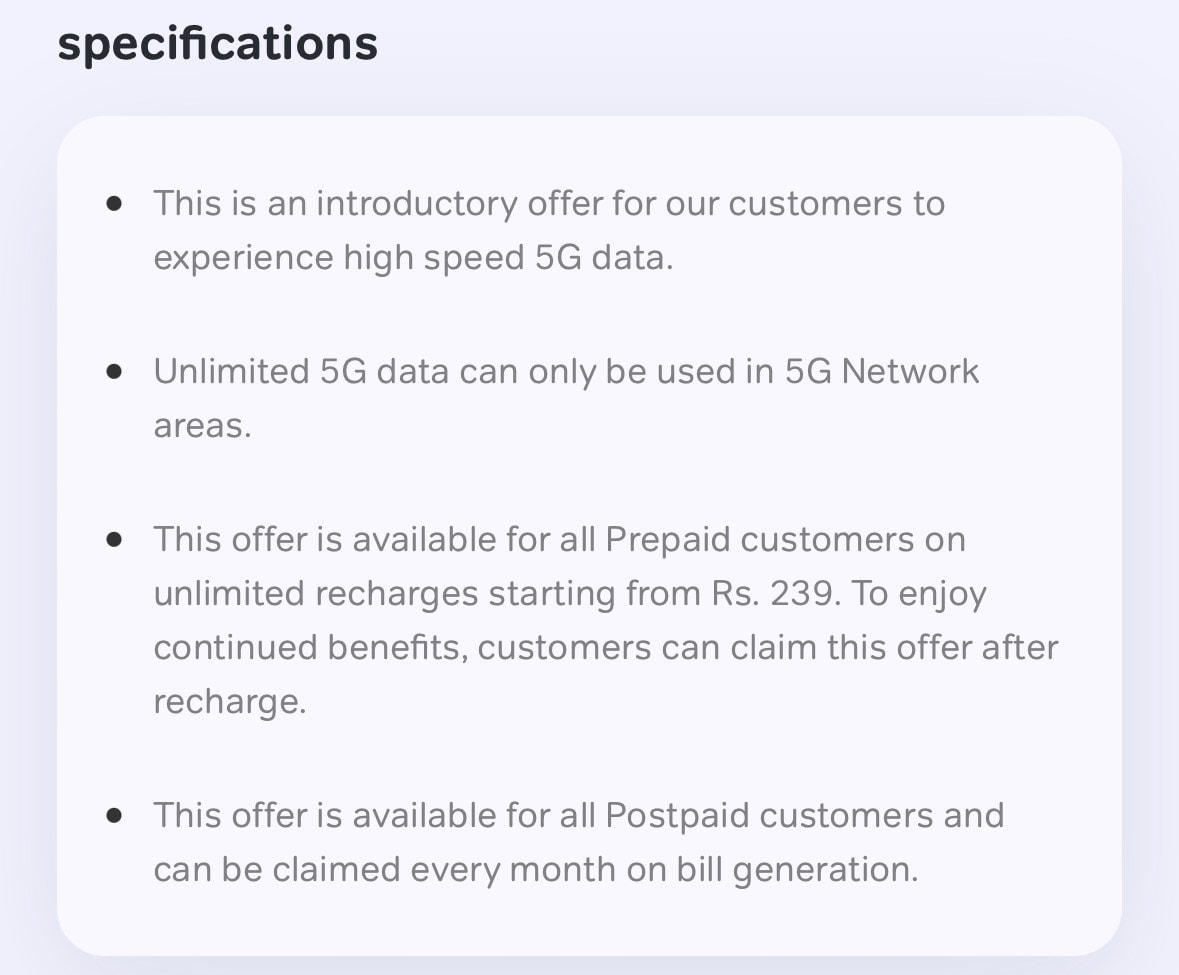Click the words 'unlimited recharges'
The width and height of the screenshot is (1179, 975).
tap(316, 594)
